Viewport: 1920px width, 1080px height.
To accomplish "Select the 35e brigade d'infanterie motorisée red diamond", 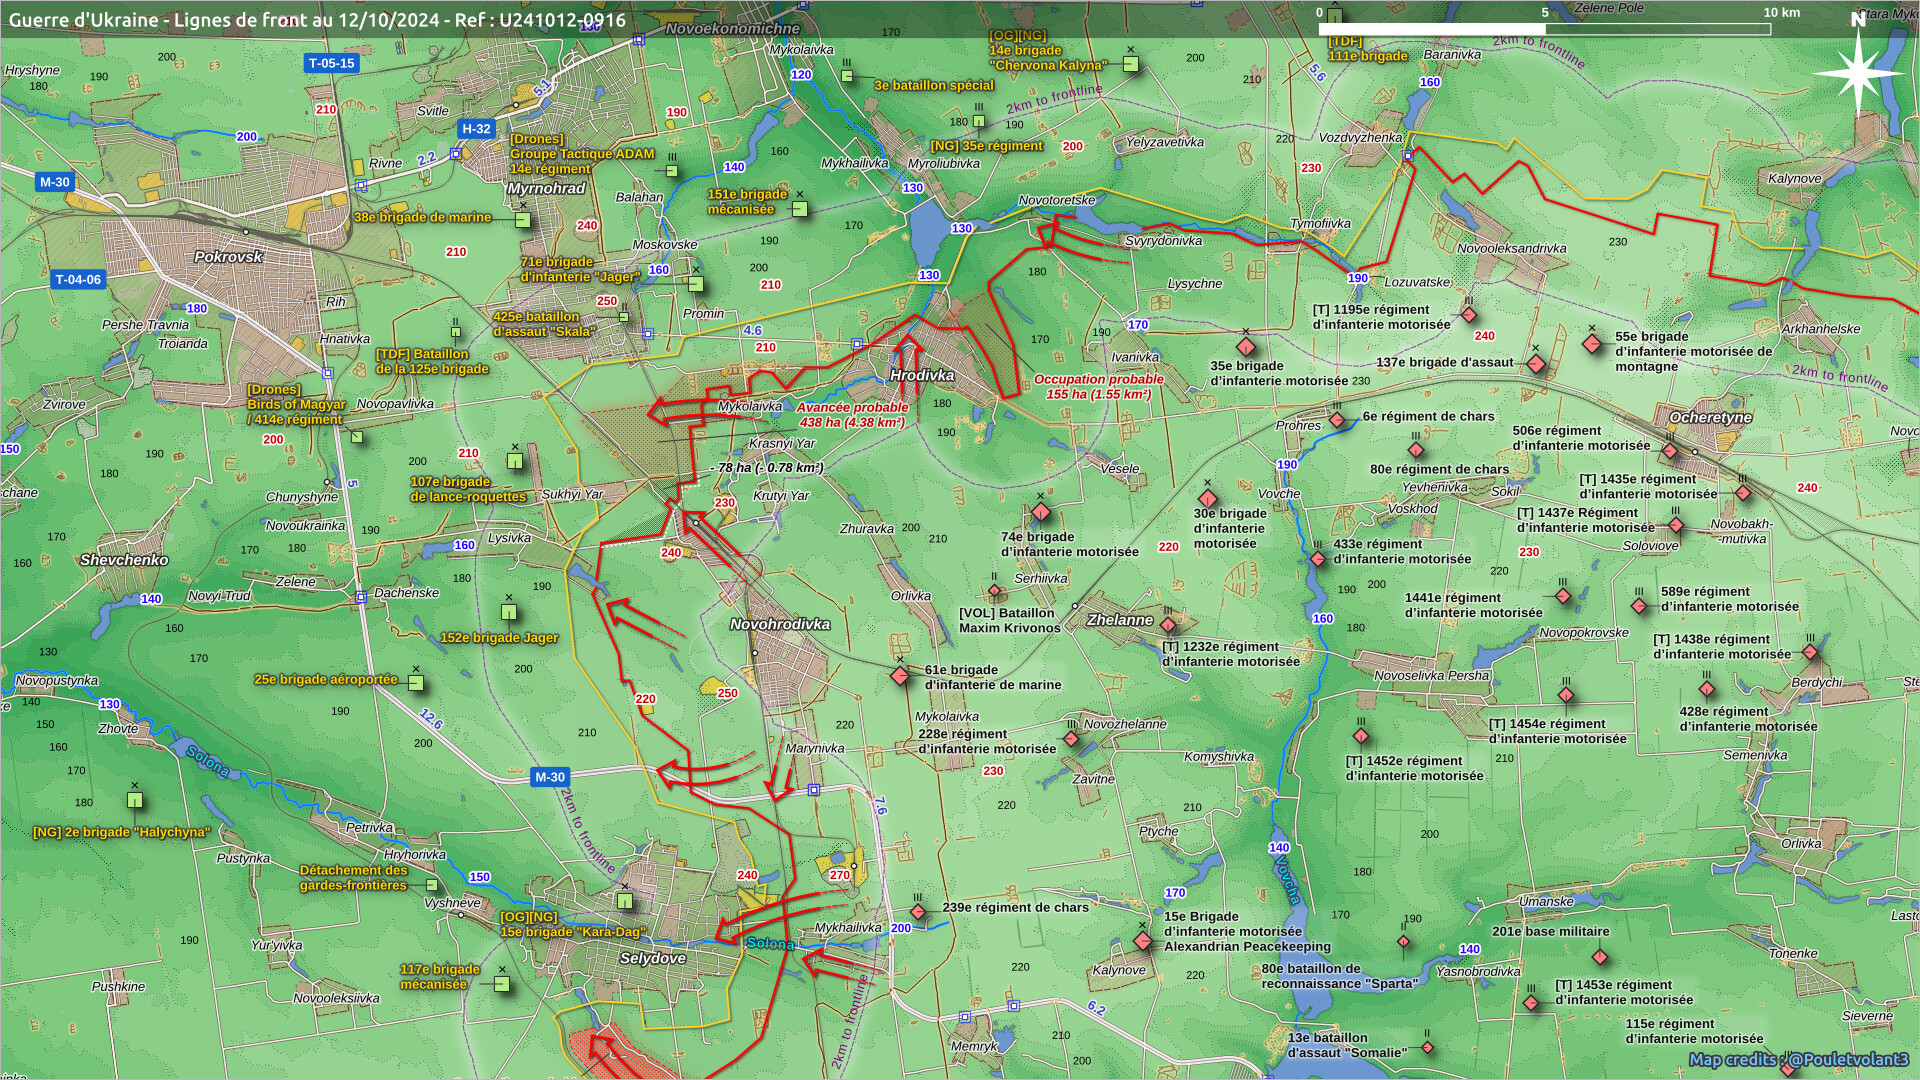I will (1245, 347).
